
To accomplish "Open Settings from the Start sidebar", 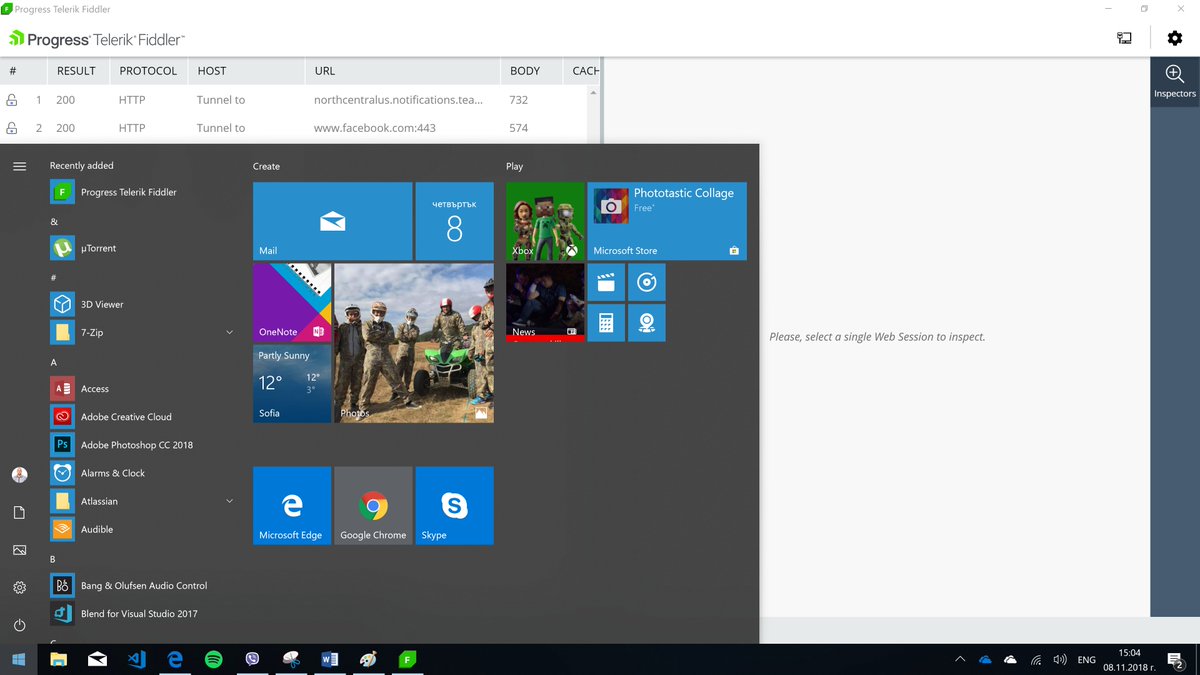I will pyautogui.click(x=19, y=588).
